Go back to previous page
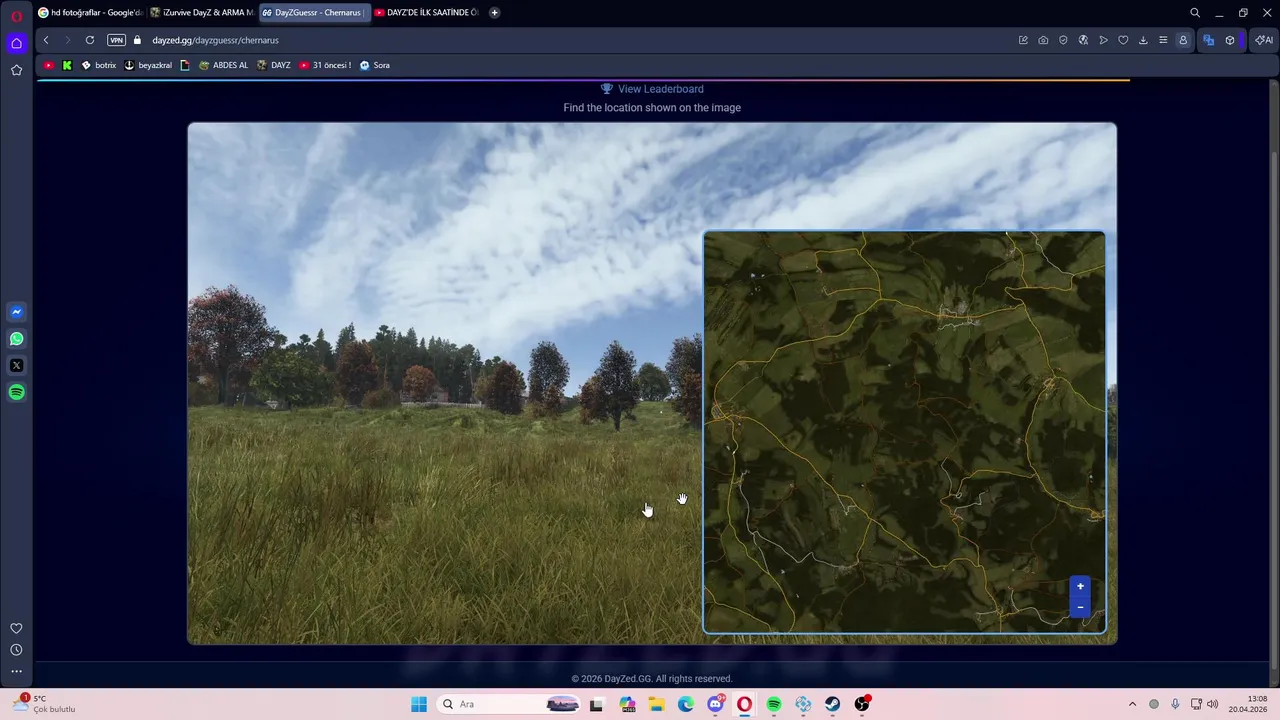Viewport: 1280px width, 720px height. [x=46, y=40]
